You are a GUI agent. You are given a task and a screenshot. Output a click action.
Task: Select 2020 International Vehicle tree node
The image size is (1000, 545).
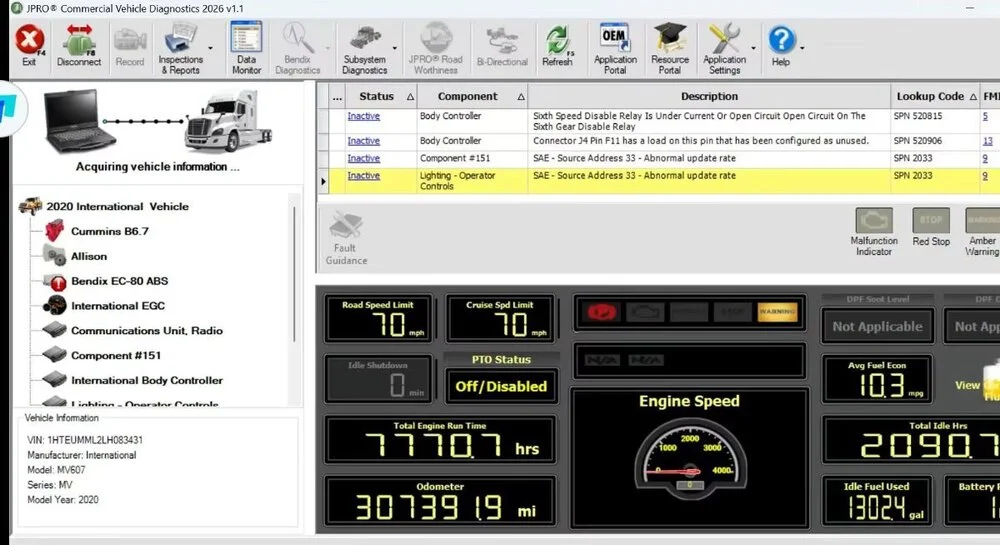click(117, 207)
